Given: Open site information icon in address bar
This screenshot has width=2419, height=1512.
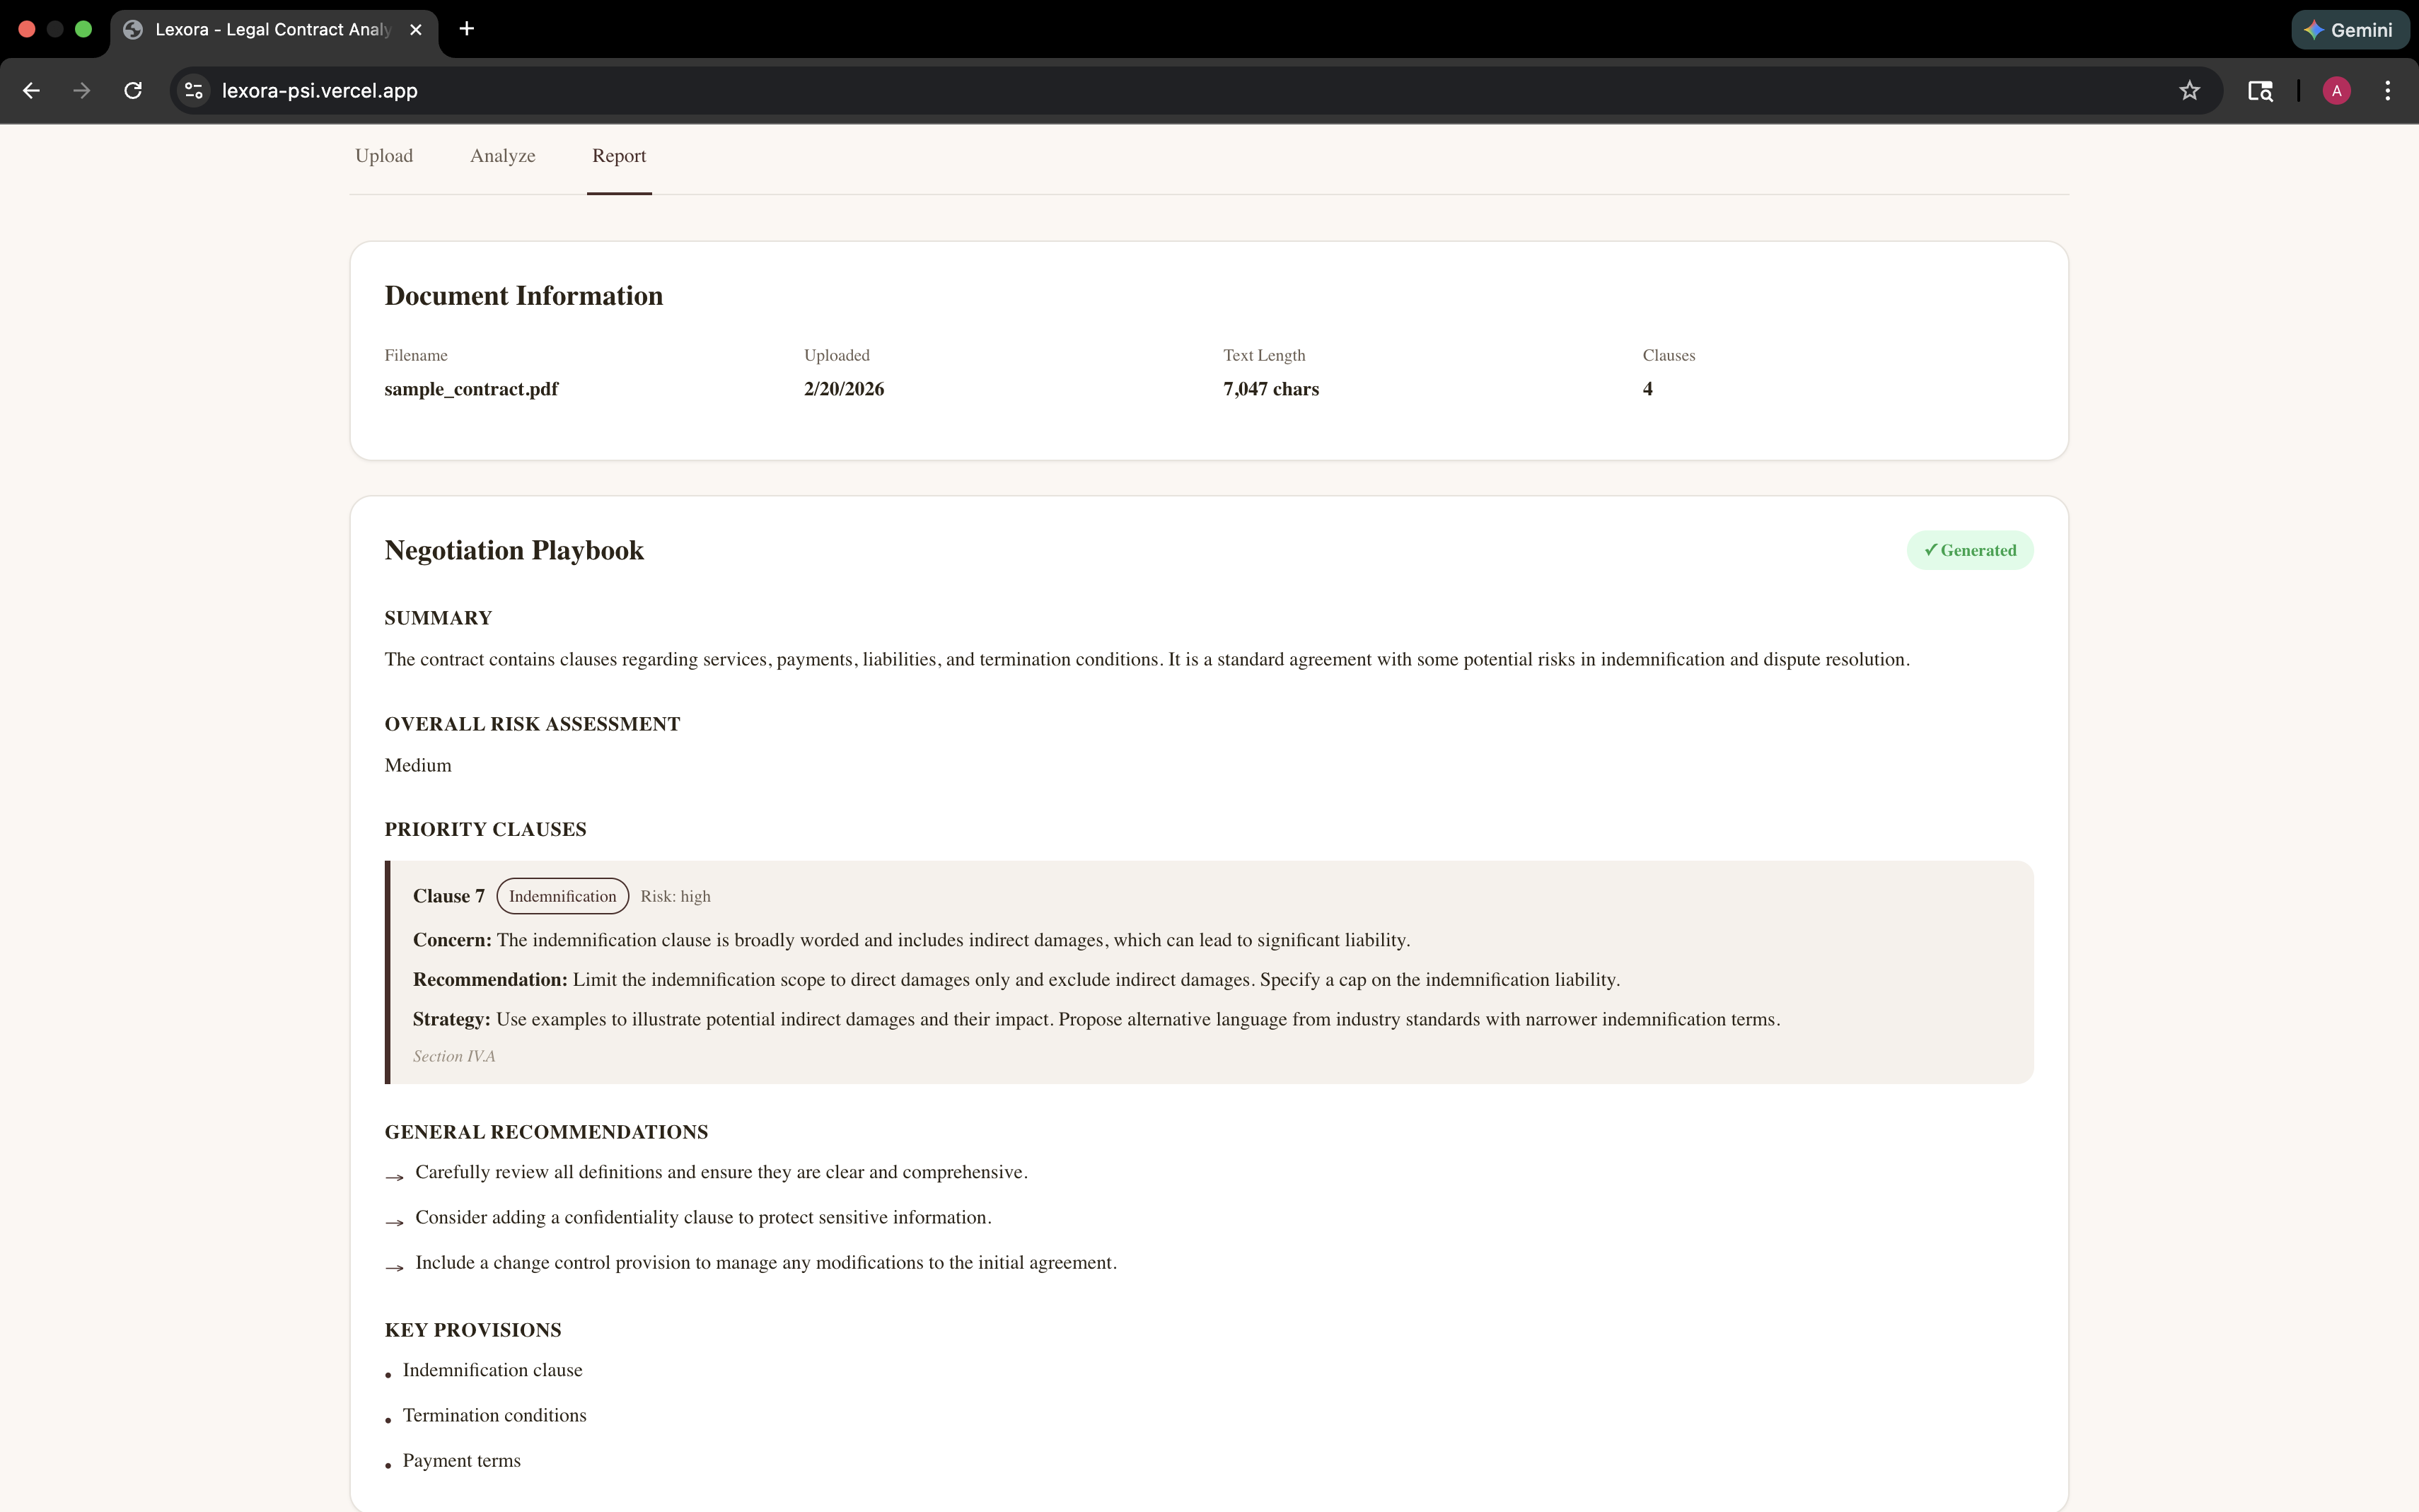Looking at the screenshot, I should (x=194, y=91).
